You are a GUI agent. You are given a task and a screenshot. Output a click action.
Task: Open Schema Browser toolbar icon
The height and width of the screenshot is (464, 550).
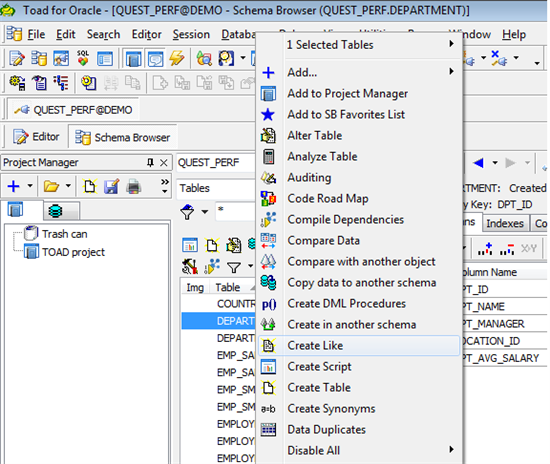[39, 58]
